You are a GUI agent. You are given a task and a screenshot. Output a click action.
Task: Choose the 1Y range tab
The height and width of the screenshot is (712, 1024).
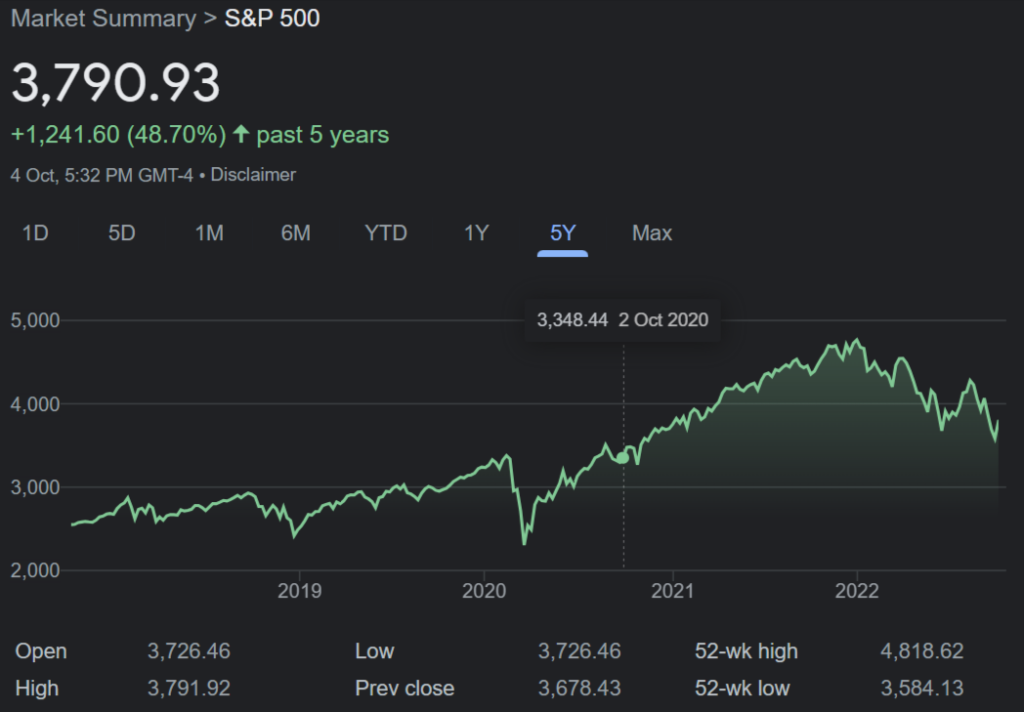476,233
